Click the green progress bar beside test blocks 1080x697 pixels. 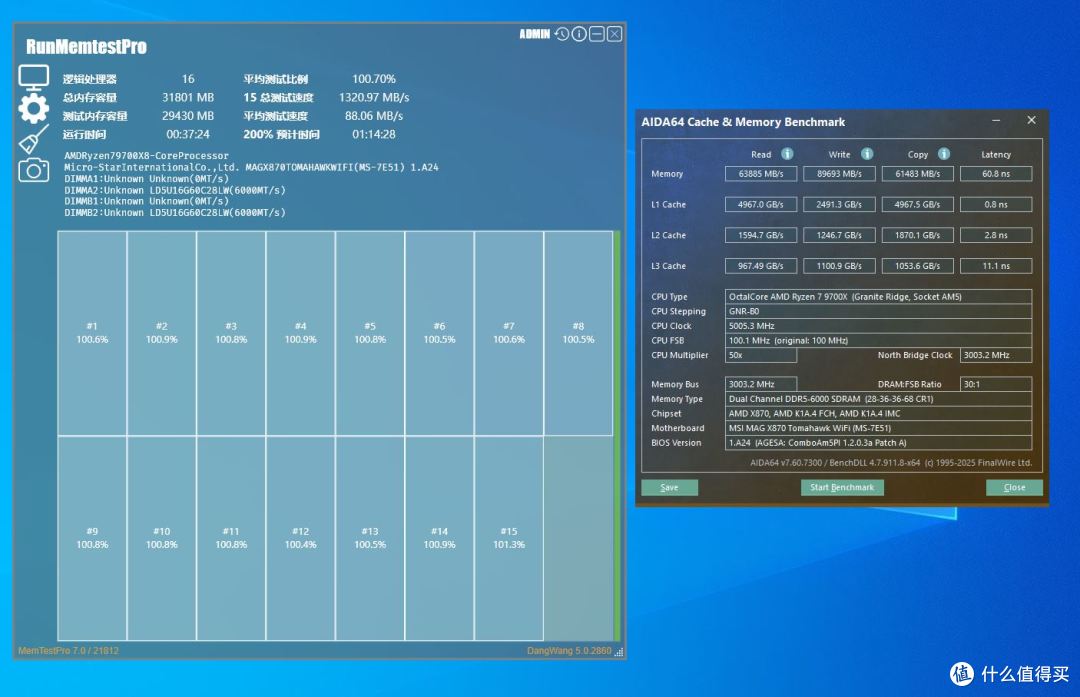[x=617, y=436]
